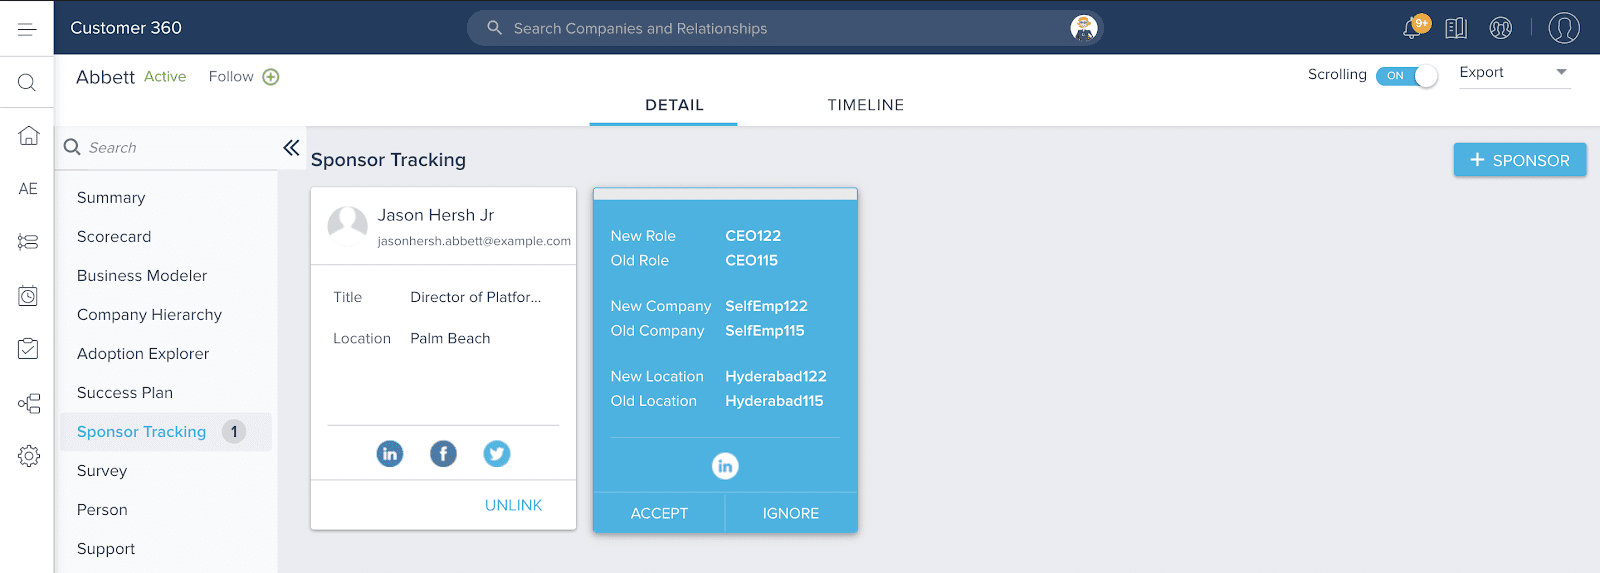Turn off the Scrolling toggle
Screen dimensions: 1600x573
tap(1406, 76)
